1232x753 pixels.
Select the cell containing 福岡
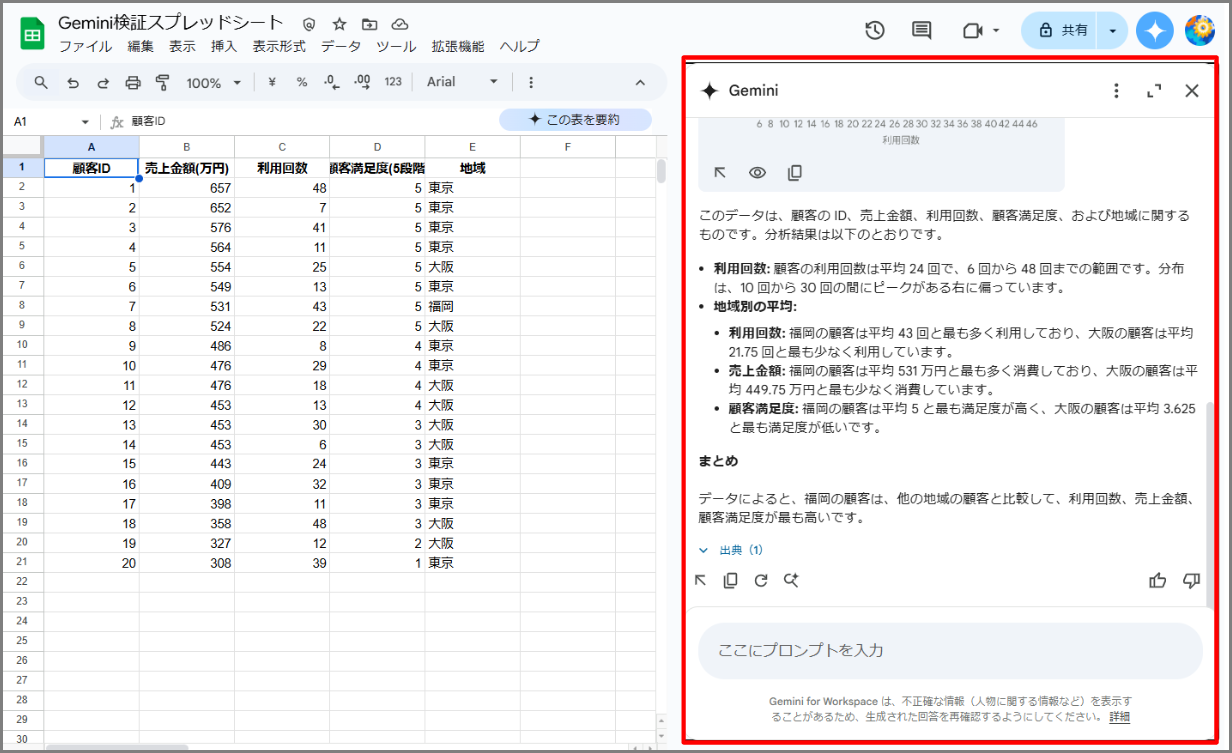(x=472, y=306)
